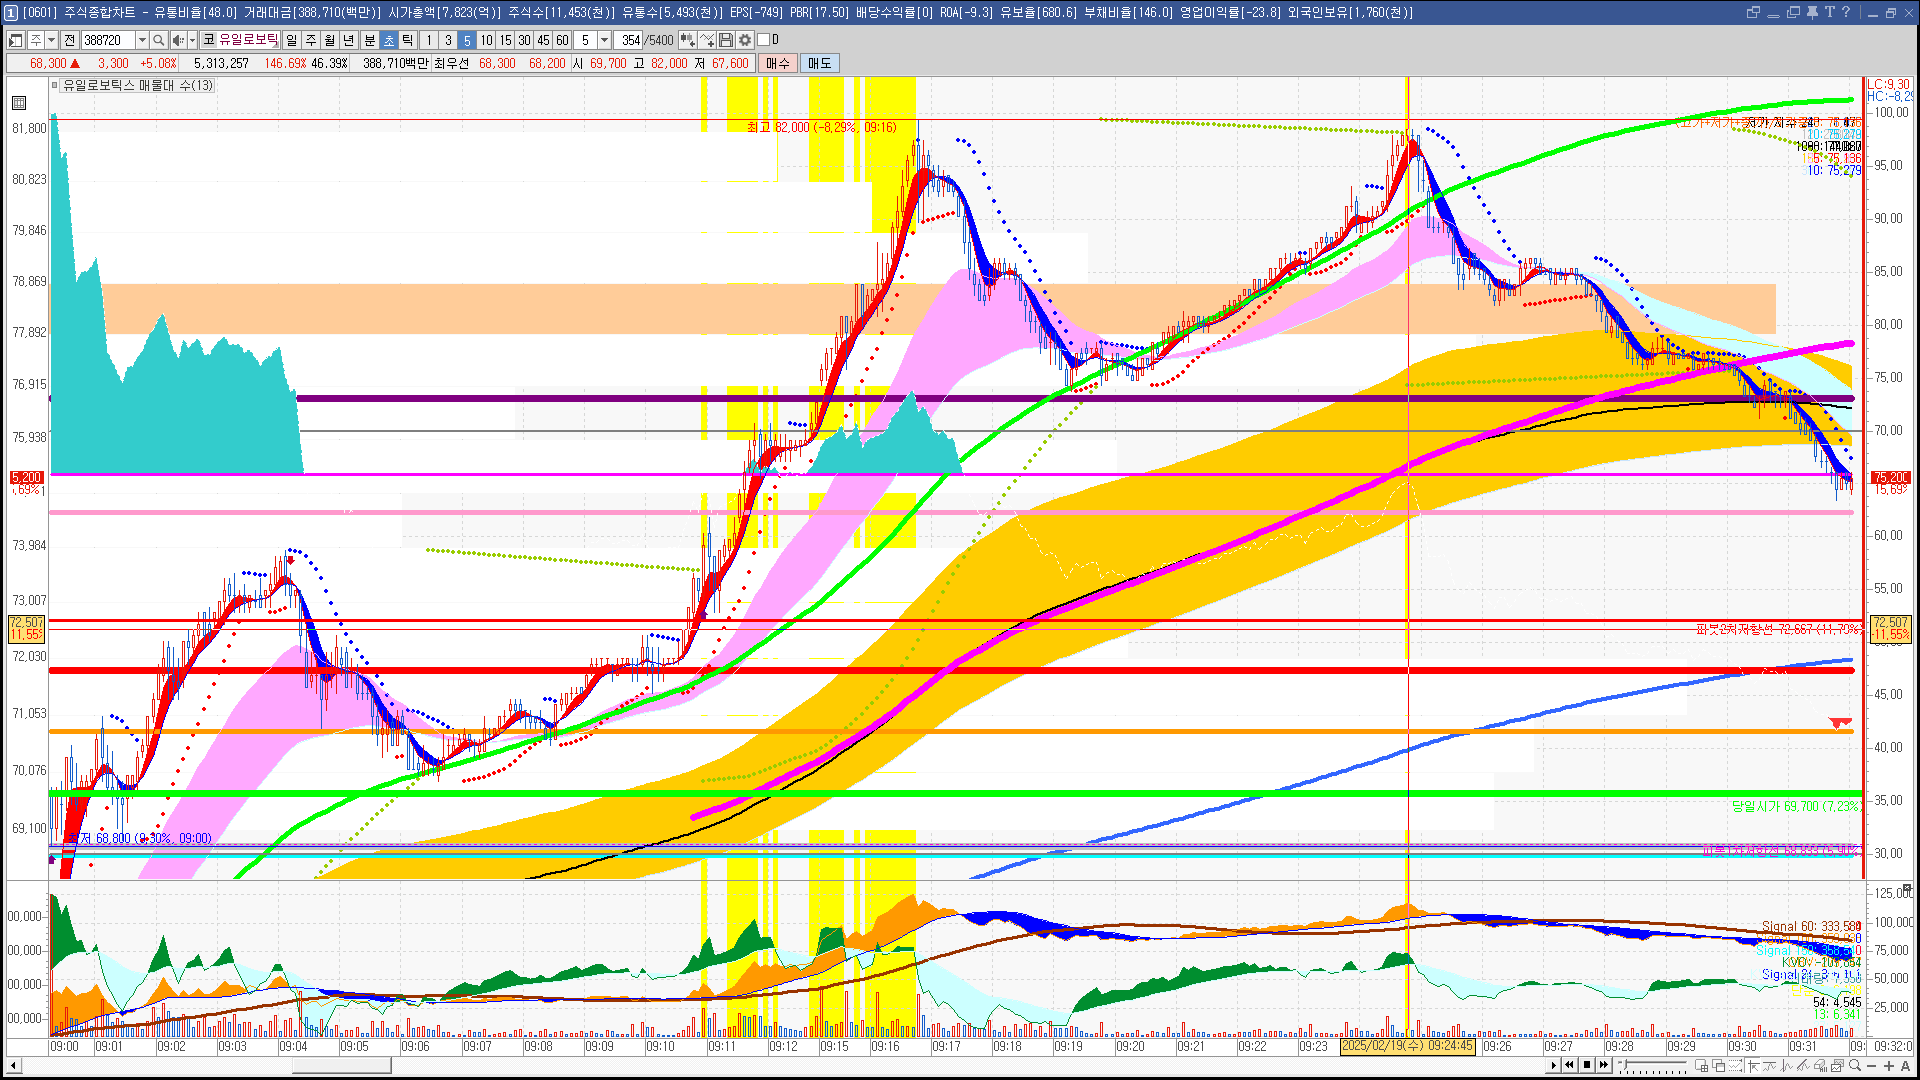This screenshot has height=1080, width=1920.
Task: Click the 매도 sell button
Action: (819, 63)
